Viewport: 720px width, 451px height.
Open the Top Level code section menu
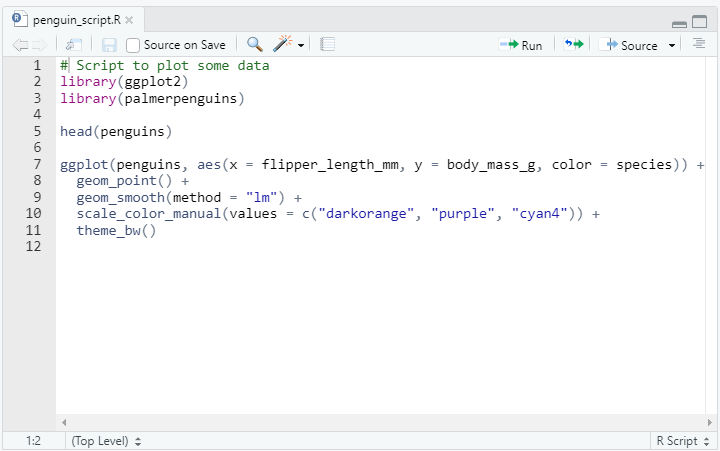[x=106, y=440]
